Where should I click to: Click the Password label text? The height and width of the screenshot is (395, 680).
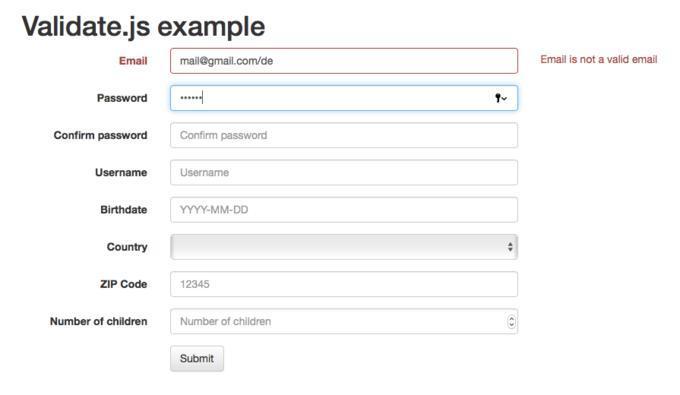coord(122,98)
